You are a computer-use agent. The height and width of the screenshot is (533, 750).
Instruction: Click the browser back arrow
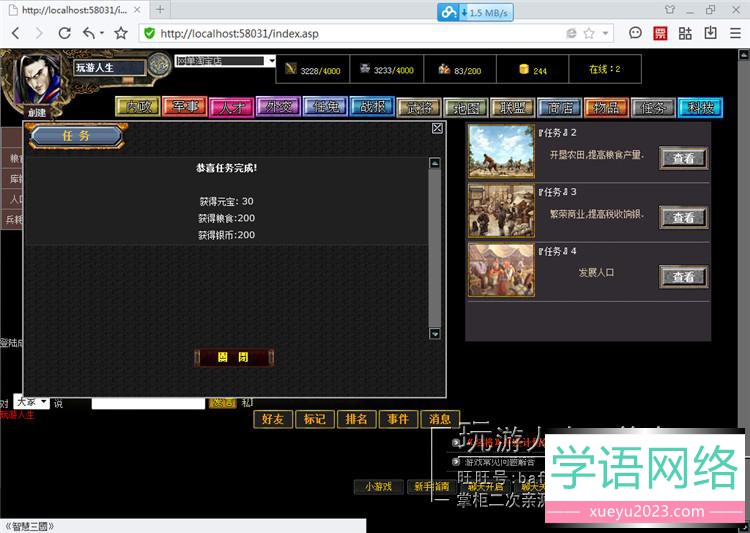(x=15, y=33)
